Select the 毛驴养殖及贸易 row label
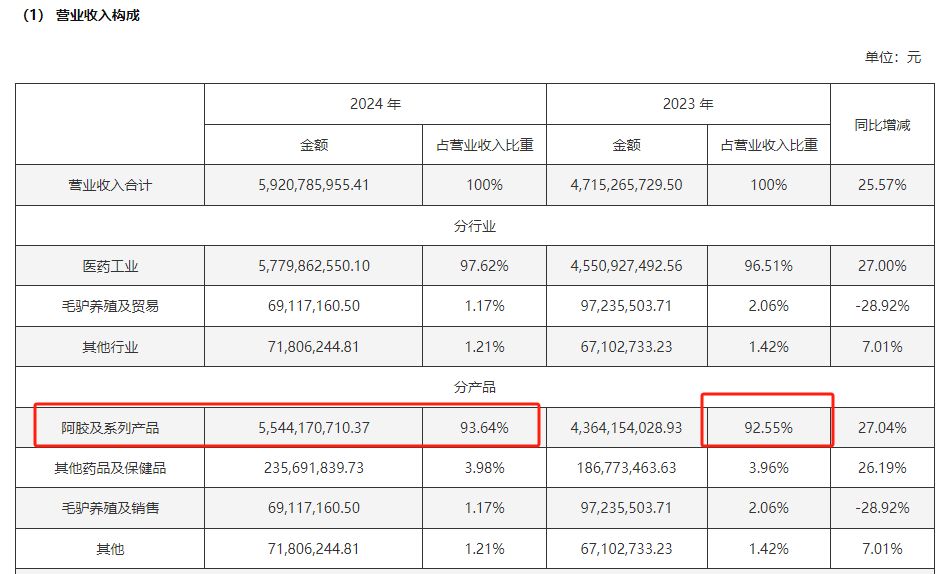 pyautogui.click(x=110, y=306)
